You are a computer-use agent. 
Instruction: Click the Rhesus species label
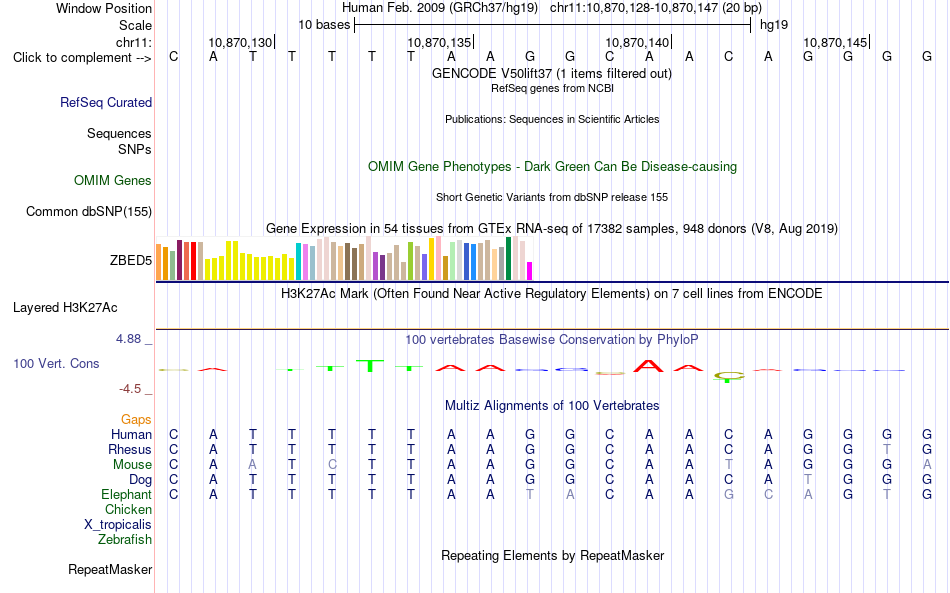click(130, 449)
